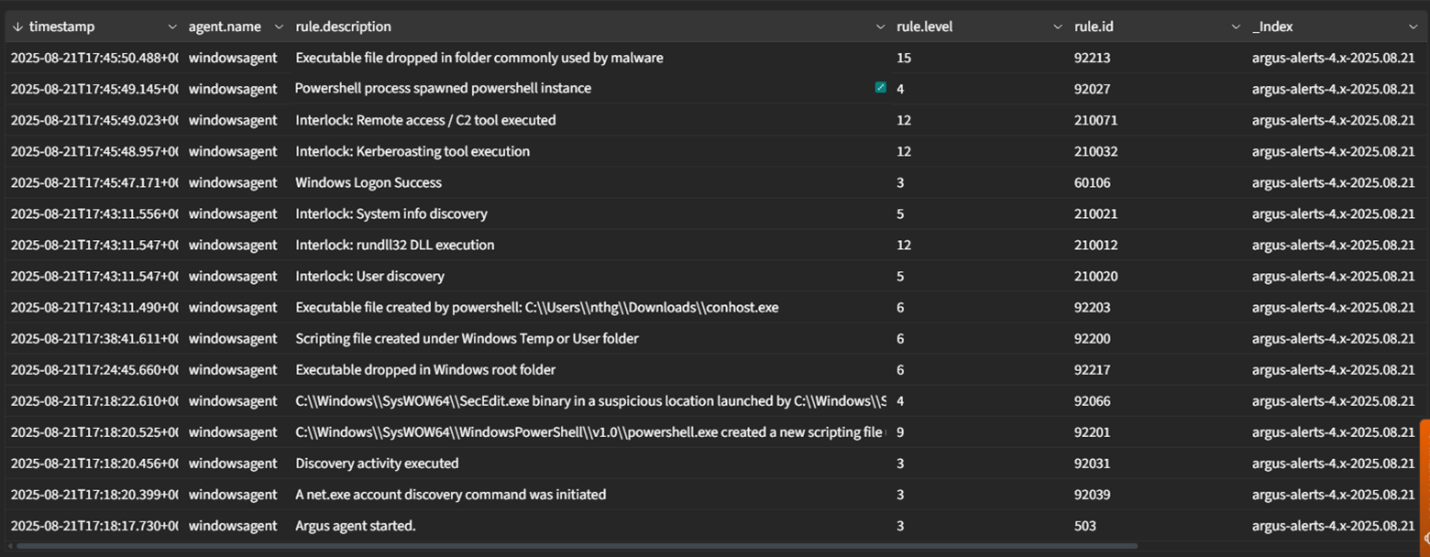Select the rule id 503 cell
Viewport: 1430px width, 557px height.
(1085, 526)
